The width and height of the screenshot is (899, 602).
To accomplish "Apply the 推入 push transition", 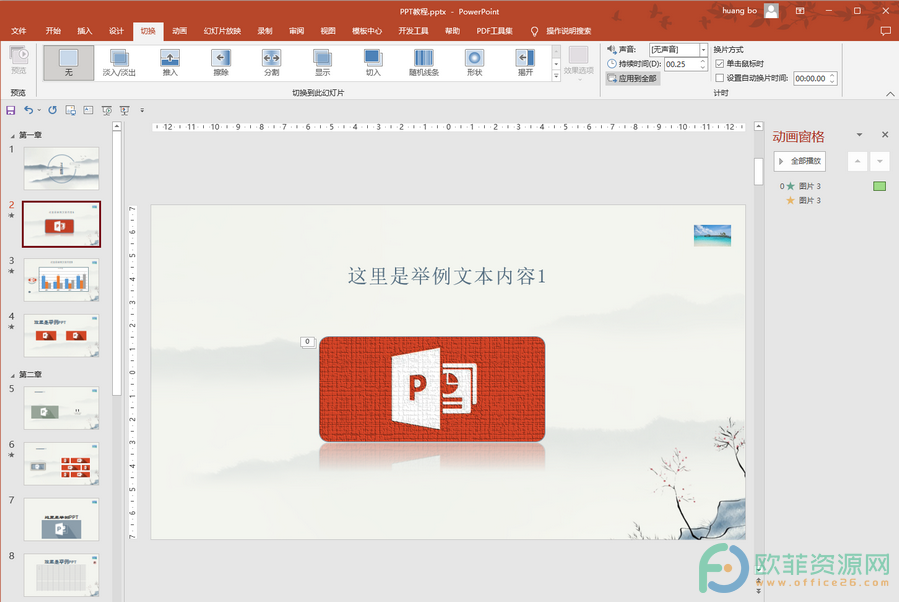I will point(170,62).
